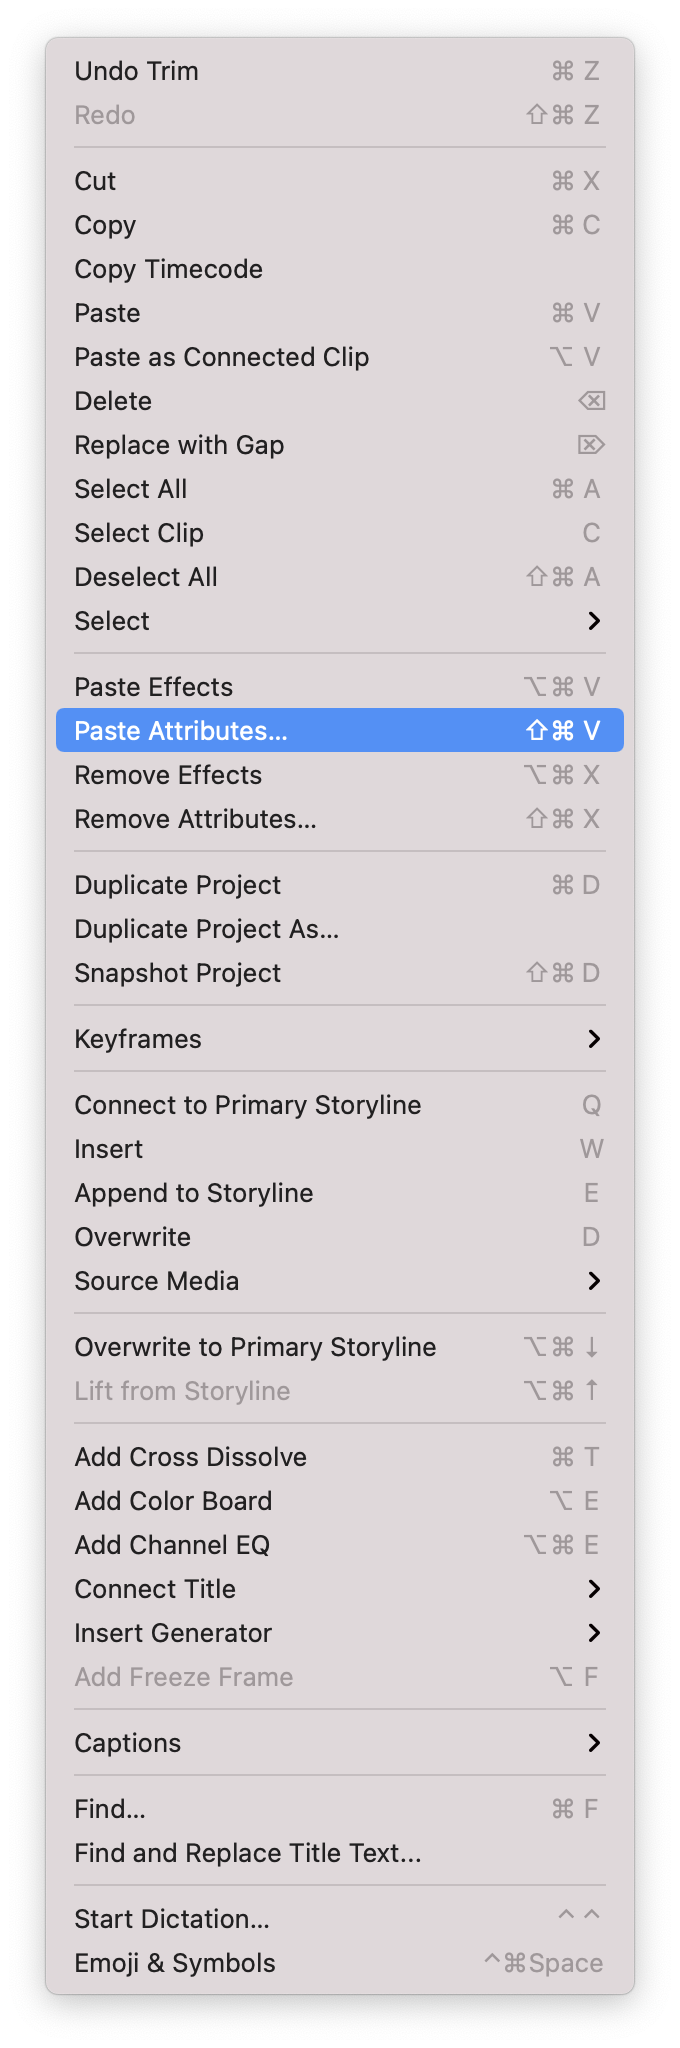Image resolution: width=680 pixels, height=2048 pixels.
Task: Click Copy Timecode
Action: click(x=340, y=269)
